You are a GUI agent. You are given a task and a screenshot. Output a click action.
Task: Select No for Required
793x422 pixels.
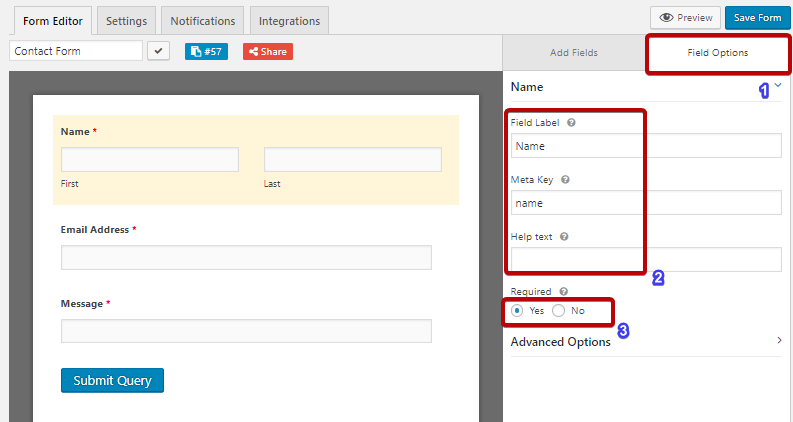coord(558,311)
